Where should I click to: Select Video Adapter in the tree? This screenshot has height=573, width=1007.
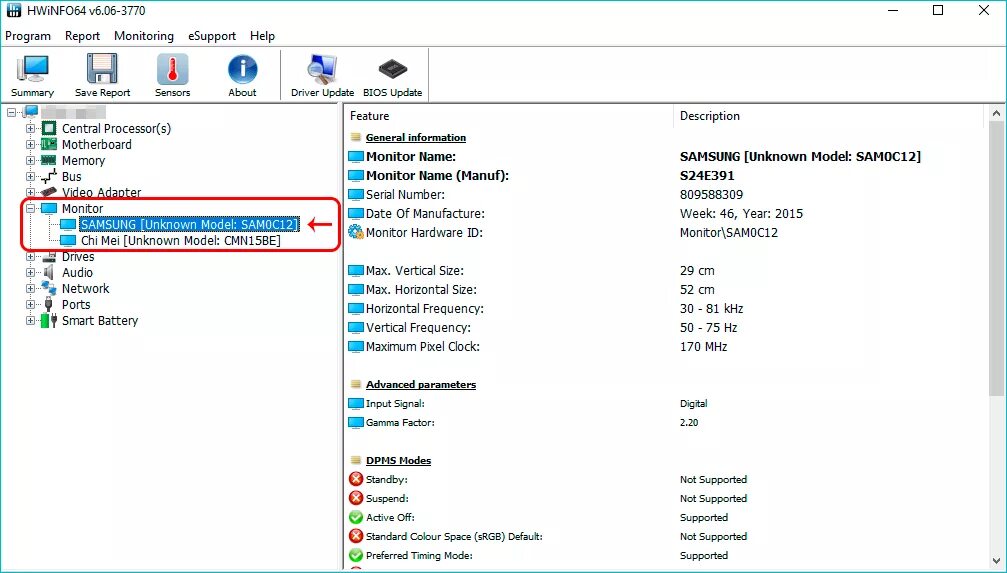coord(101,192)
